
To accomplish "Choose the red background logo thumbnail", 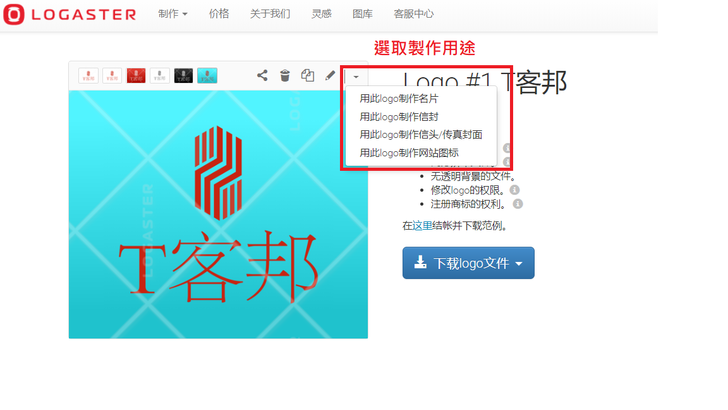I will click(x=136, y=75).
